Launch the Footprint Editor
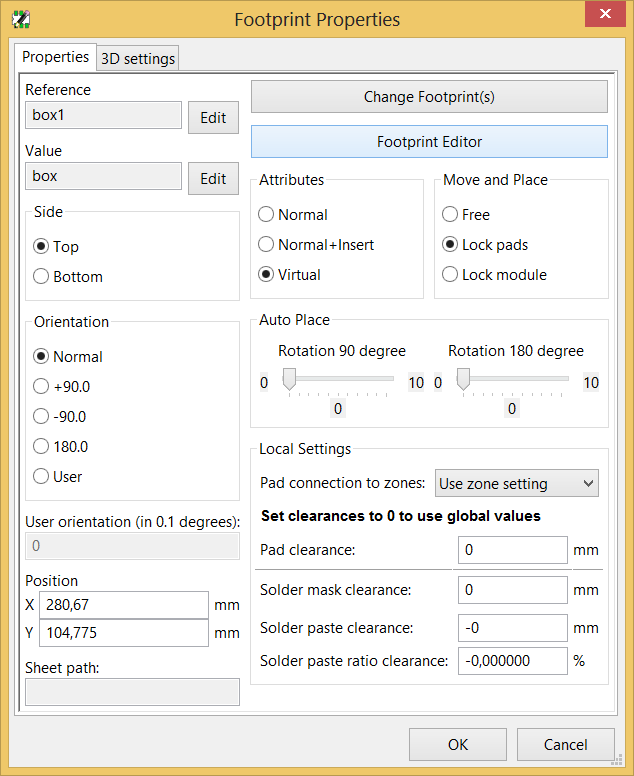The height and width of the screenshot is (776, 634). point(429,142)
